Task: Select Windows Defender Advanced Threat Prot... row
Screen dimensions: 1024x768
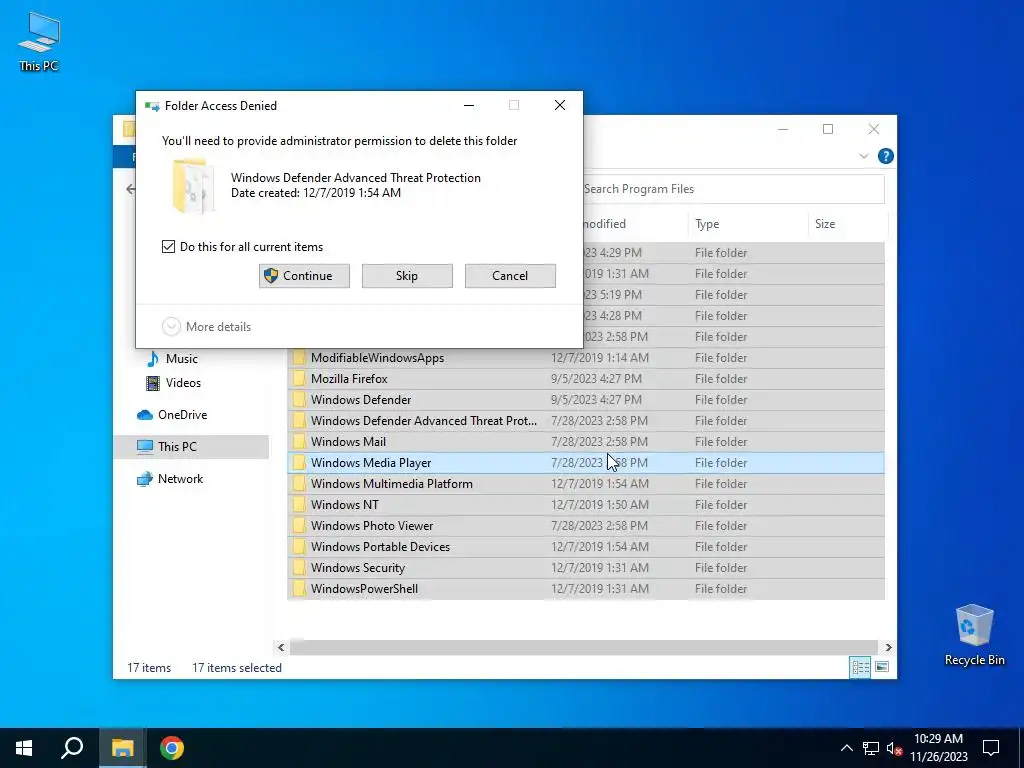Action: point(586,421)
